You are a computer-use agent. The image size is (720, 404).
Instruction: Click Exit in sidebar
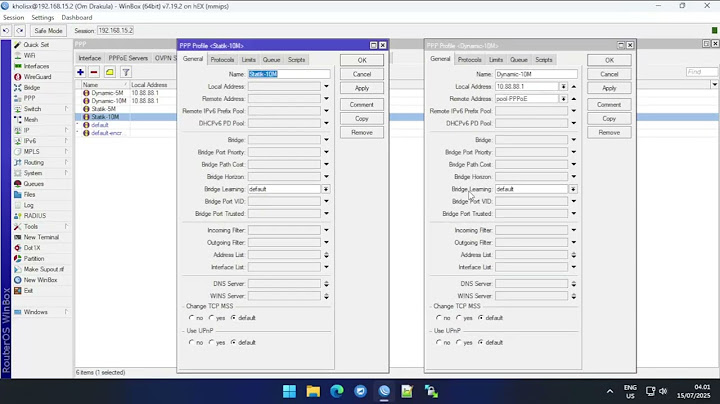tap(28, 291)
